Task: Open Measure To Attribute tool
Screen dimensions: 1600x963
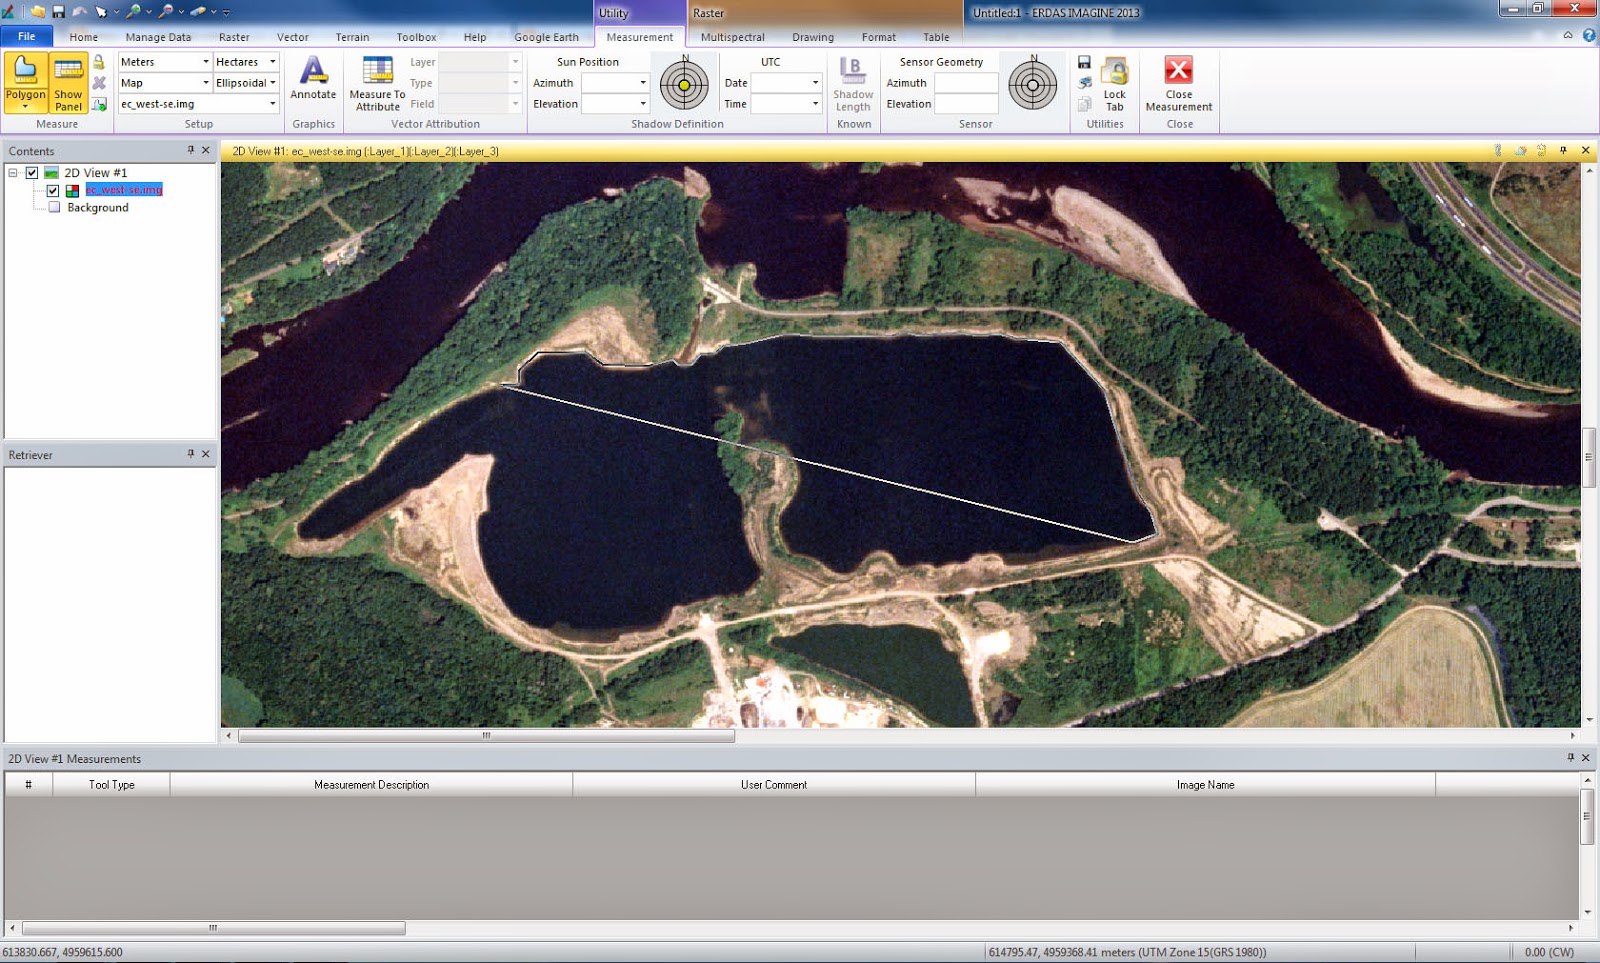Action: [377, 84]
